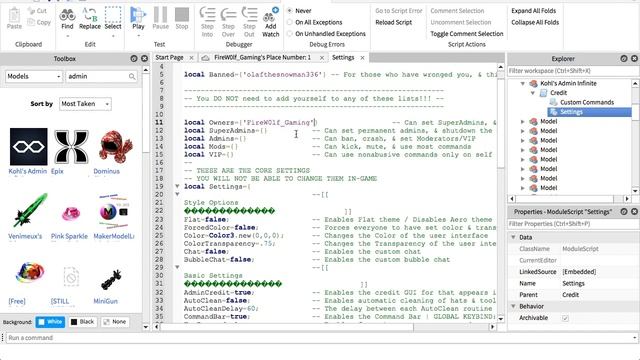Switch to FireW0lf_Gaming's Place Number: 1 tab

[x=262, y=58]
